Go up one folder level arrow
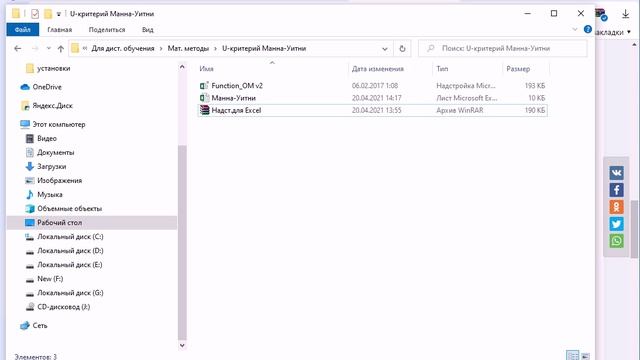 [x=61, y=49]
